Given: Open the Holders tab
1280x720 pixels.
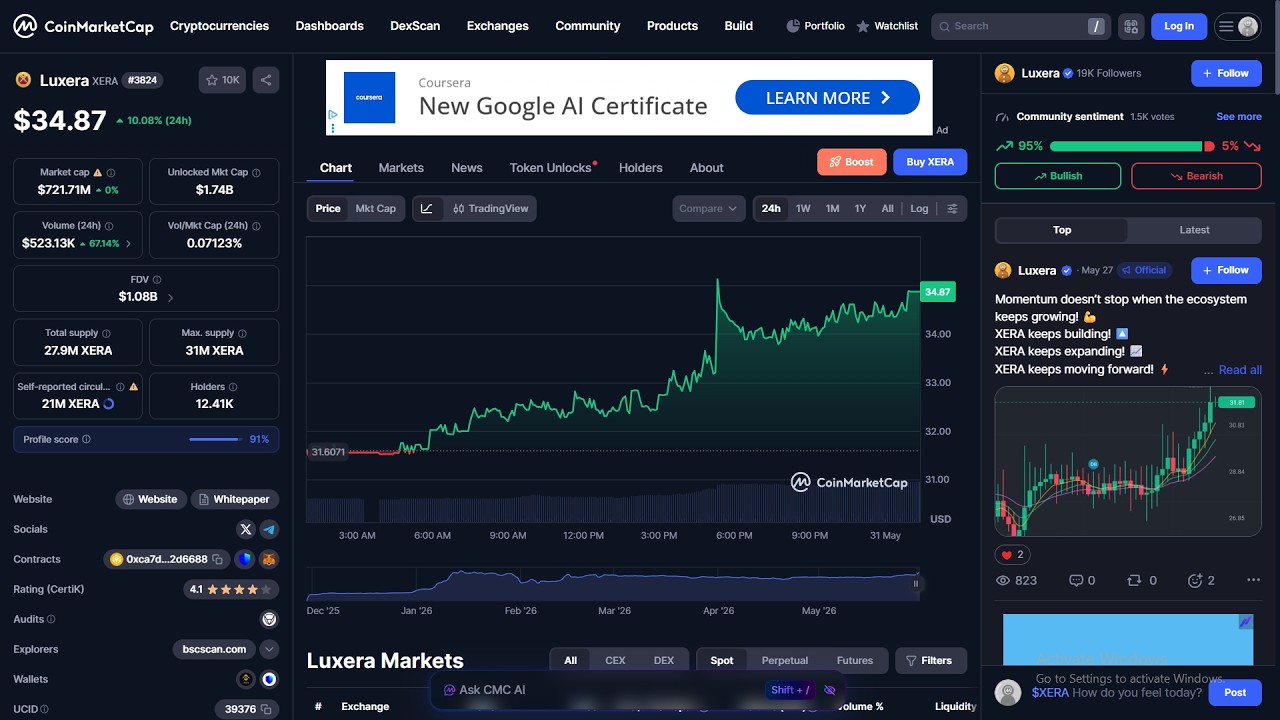Looking at the screenshot, I should coord(641,168).
